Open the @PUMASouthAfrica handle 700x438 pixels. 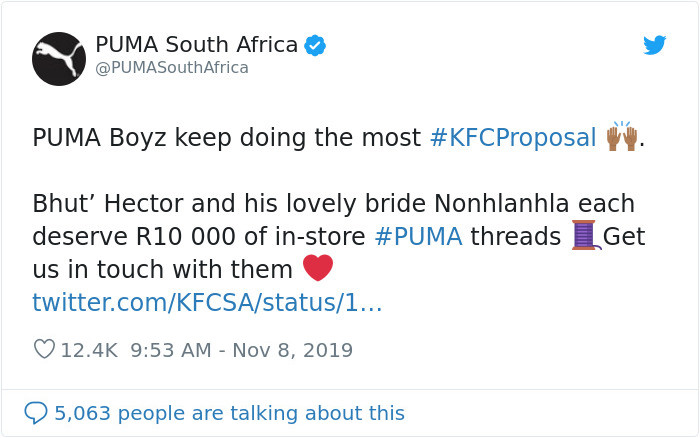click(171, 68)
